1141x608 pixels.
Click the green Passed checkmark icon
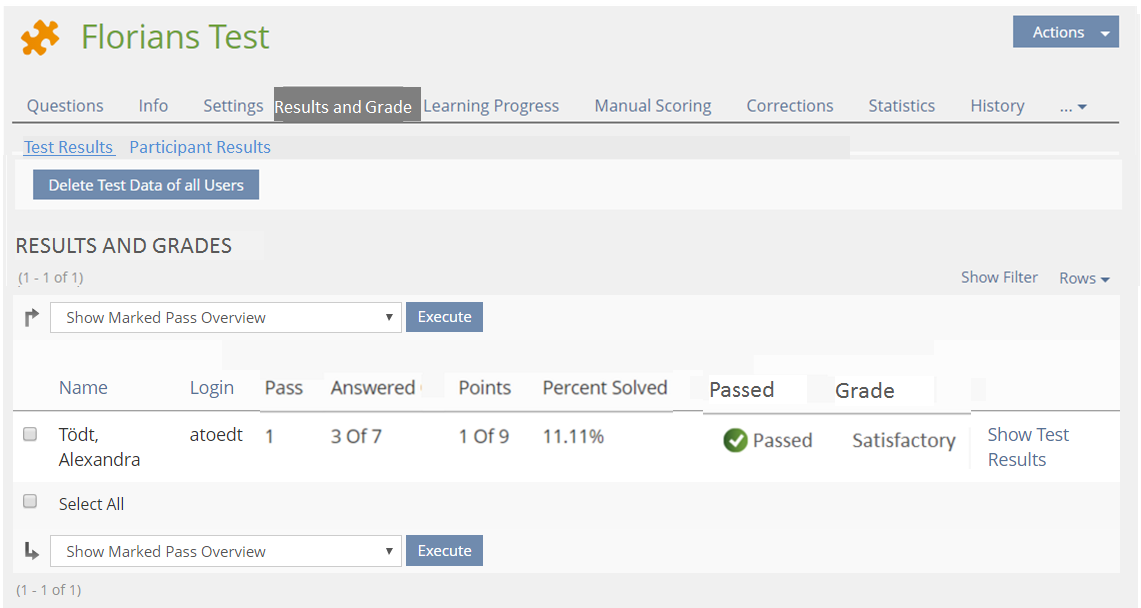[735, 441]
